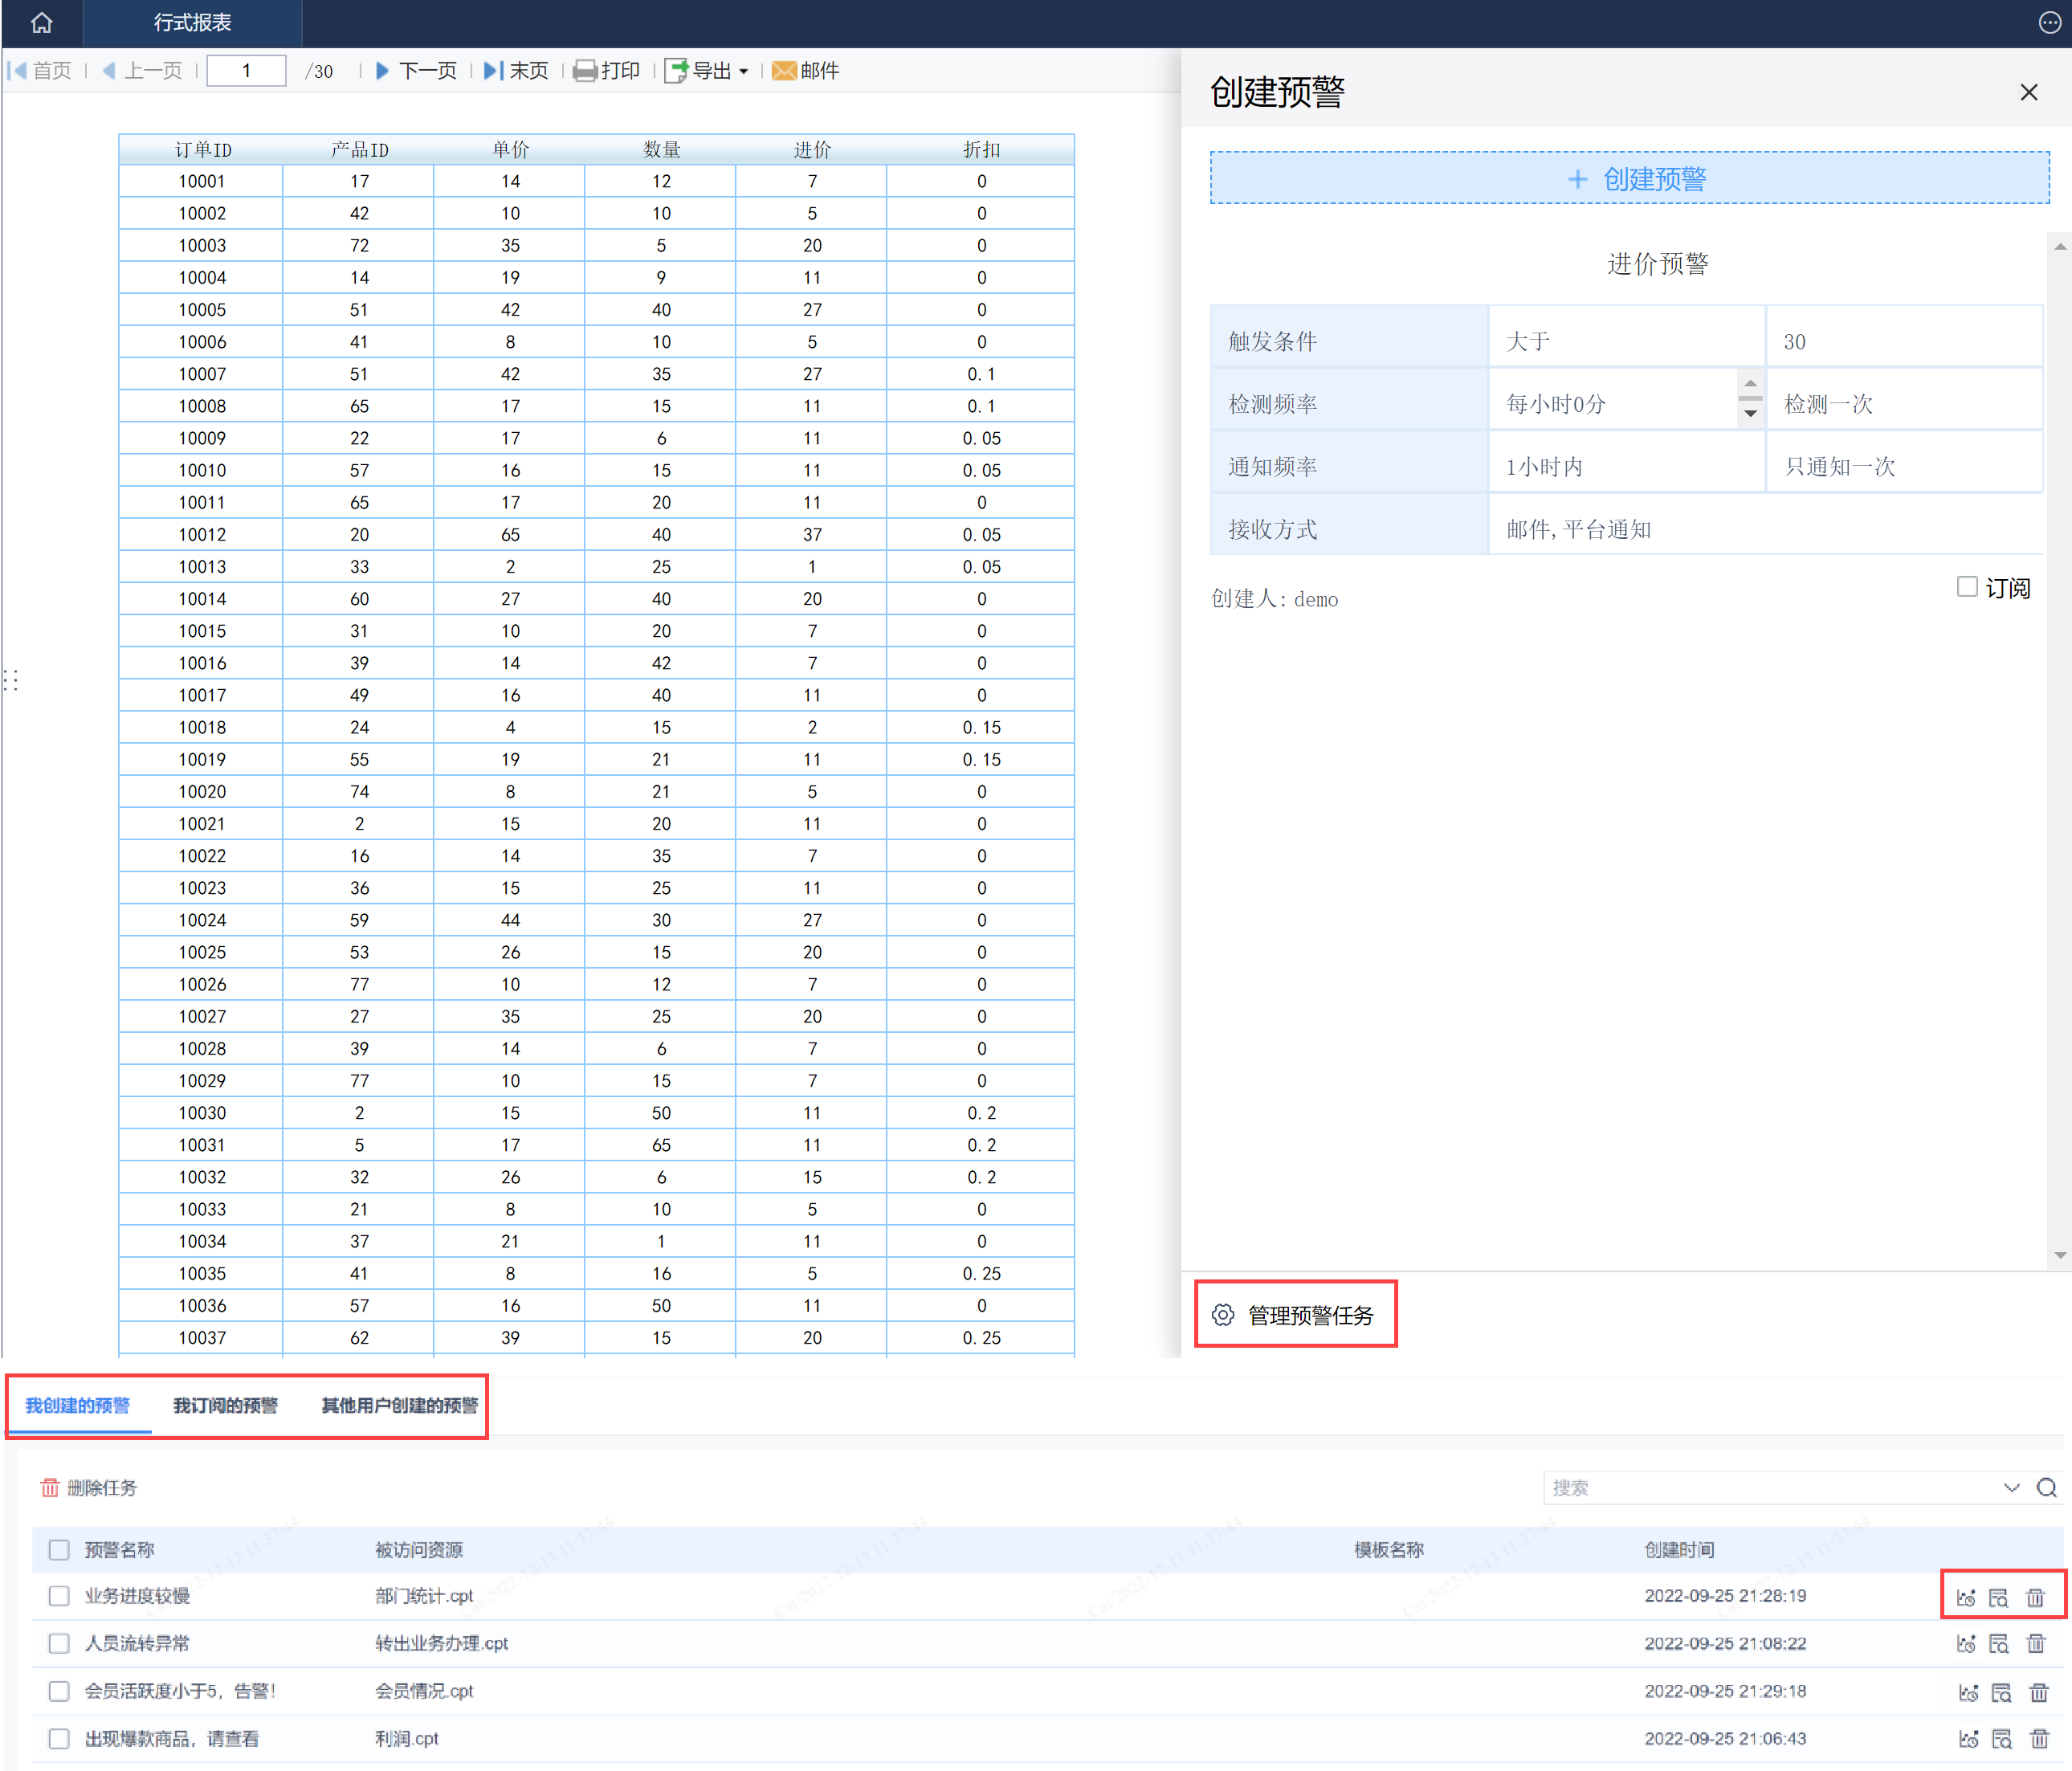This screenshot has width=2072, height=1771.
Task: Click the 打印 print icon
Action: click(x=585, y=71)
